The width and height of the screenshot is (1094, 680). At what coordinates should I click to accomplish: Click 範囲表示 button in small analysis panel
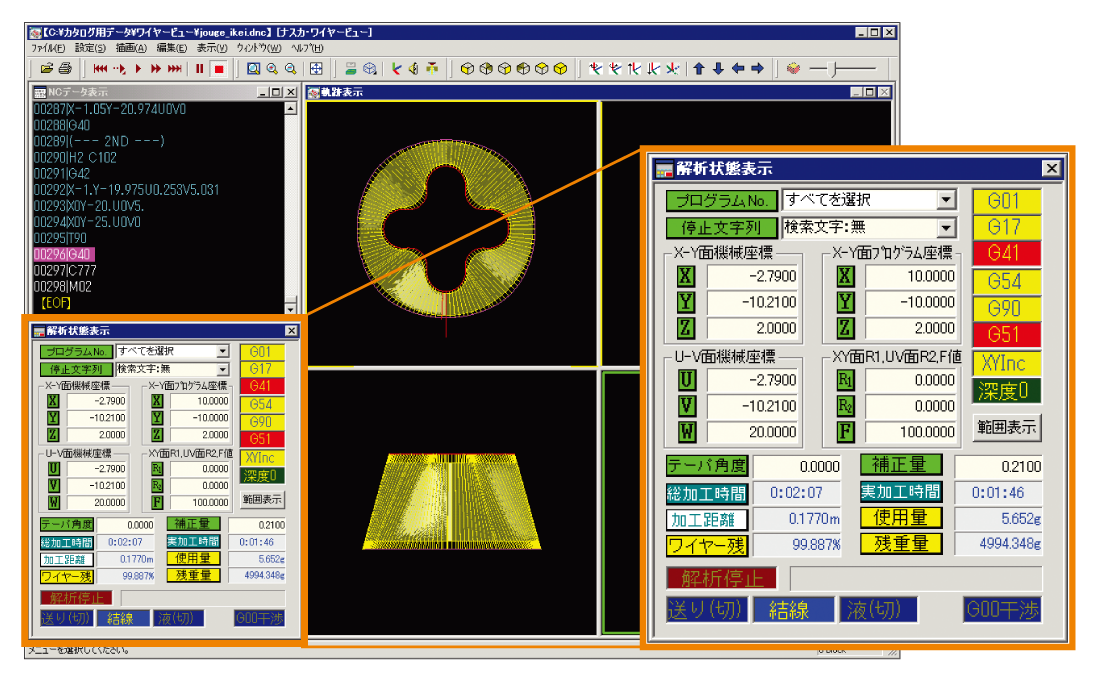[262, 499]
